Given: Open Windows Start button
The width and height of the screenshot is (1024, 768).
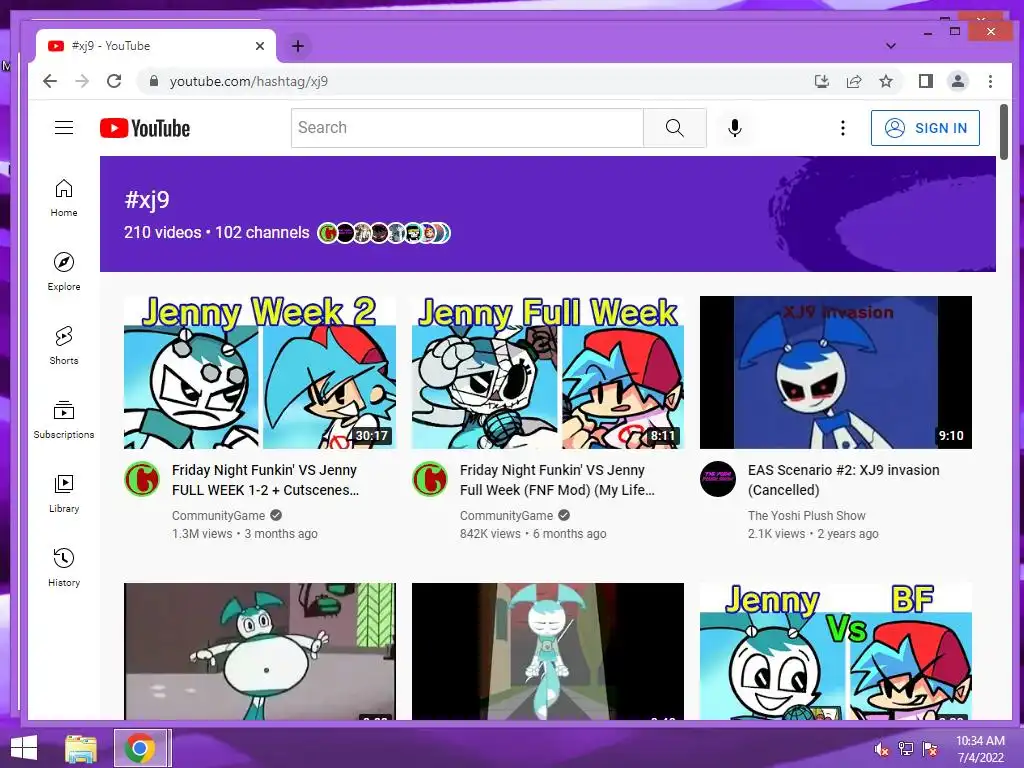Looking at the screenshot, I should (24, 748).
